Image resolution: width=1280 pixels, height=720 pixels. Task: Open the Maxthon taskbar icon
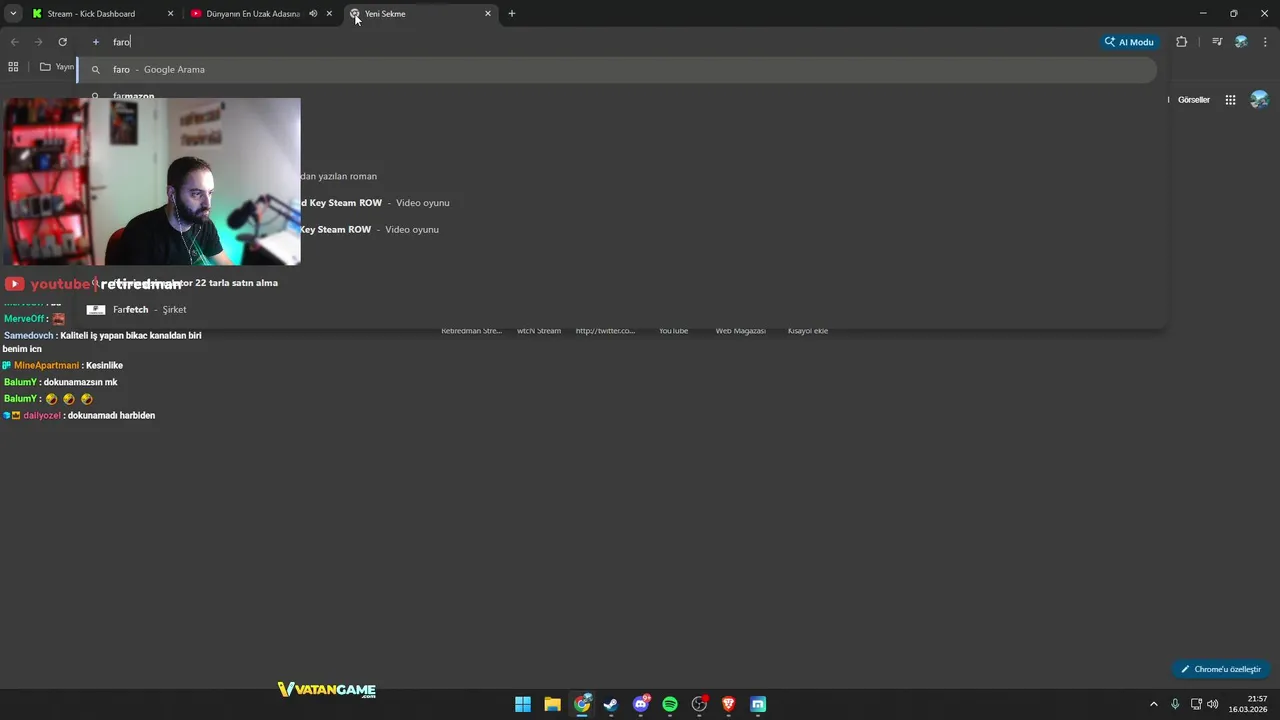coord(758,704)
